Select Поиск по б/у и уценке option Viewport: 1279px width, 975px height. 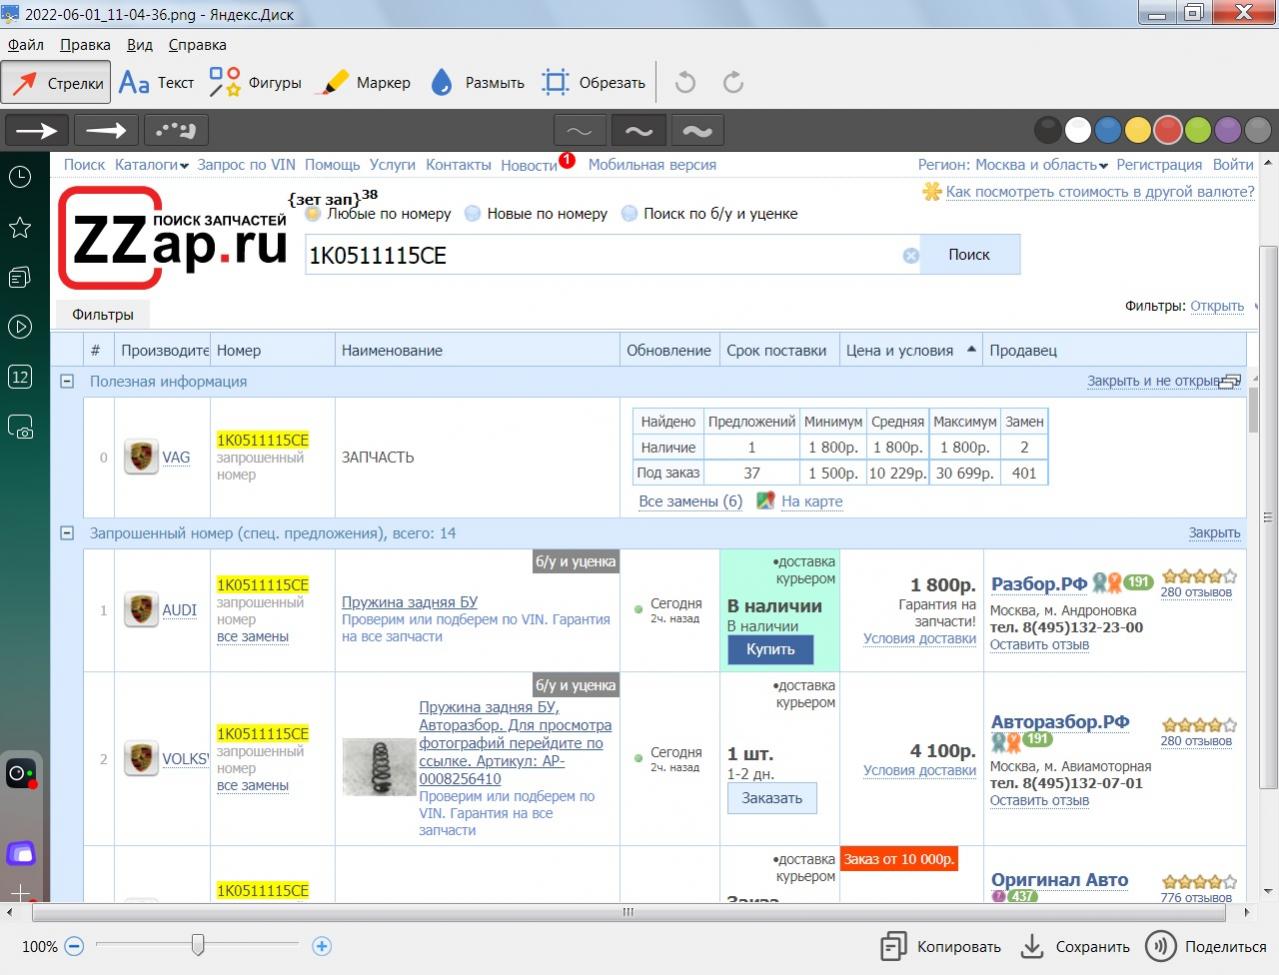tap(629, 213)
